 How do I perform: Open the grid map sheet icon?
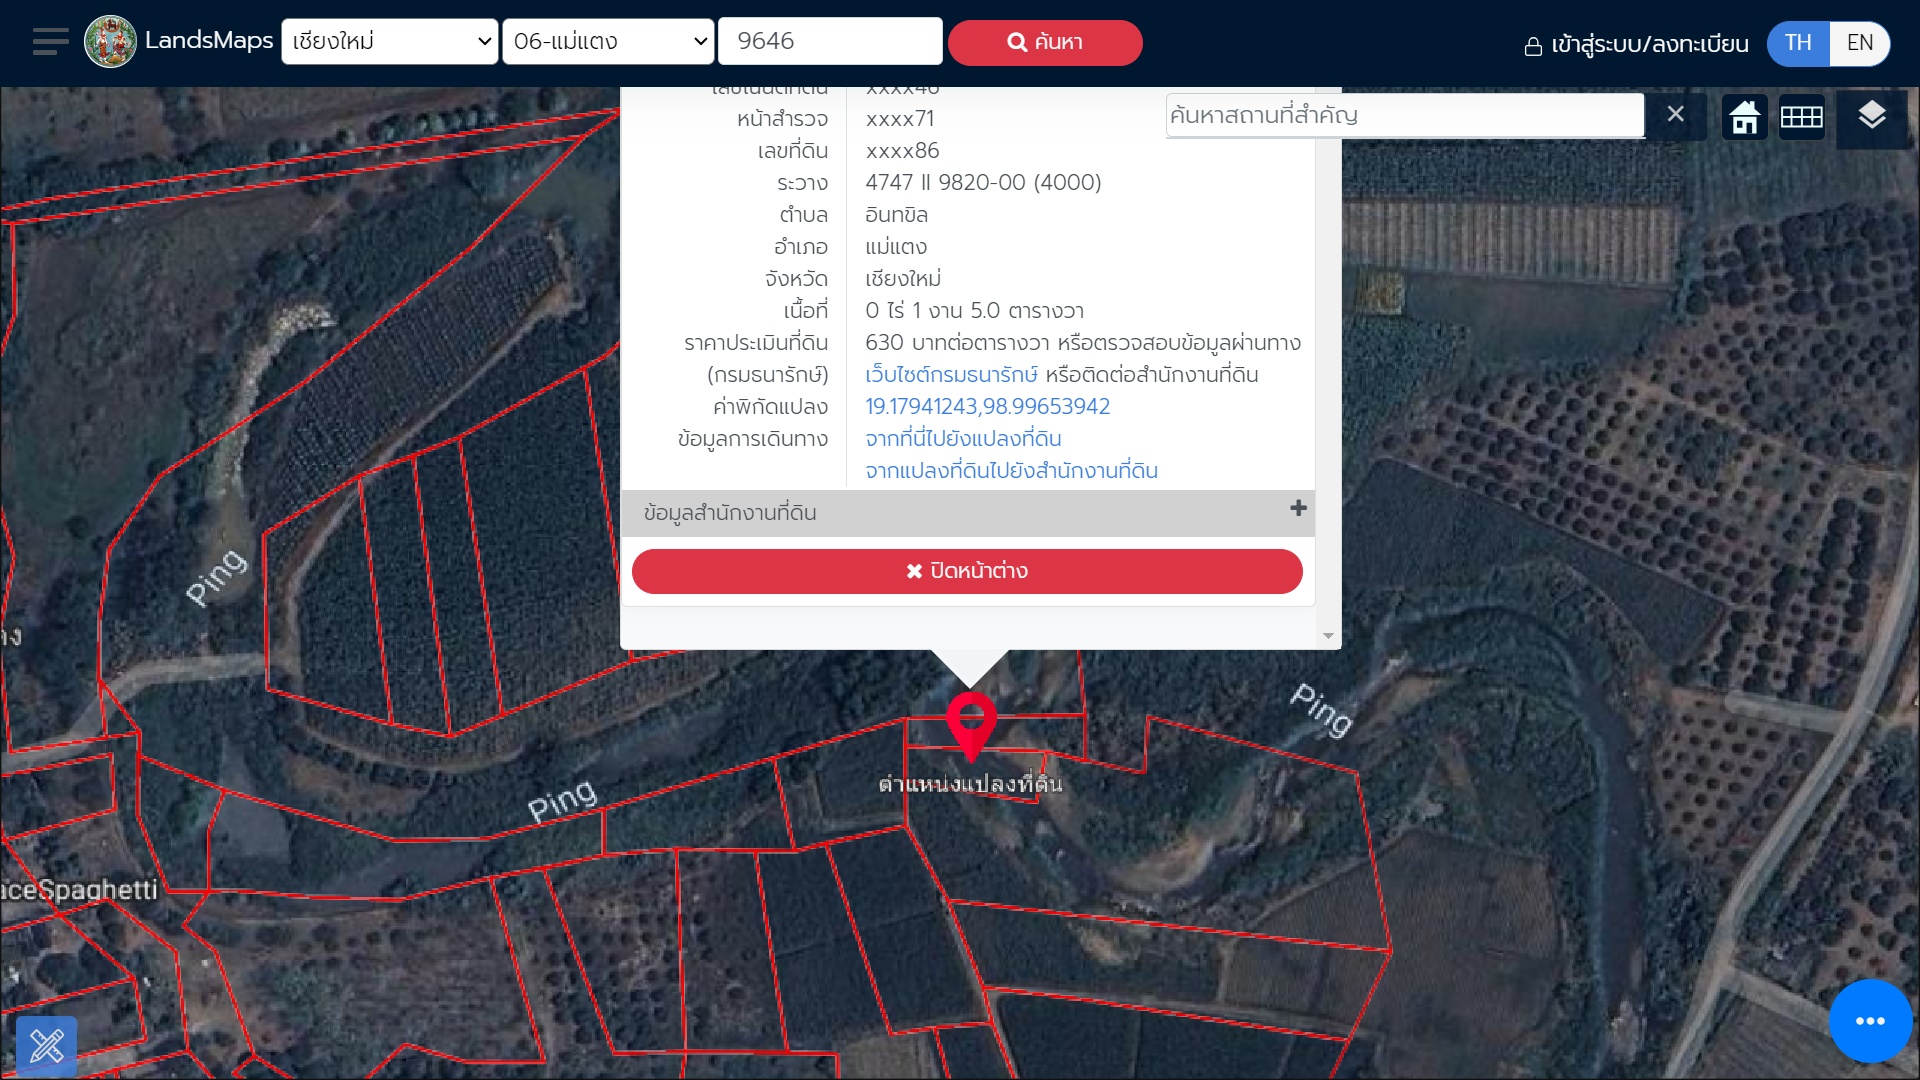(x=1802, y=117)
